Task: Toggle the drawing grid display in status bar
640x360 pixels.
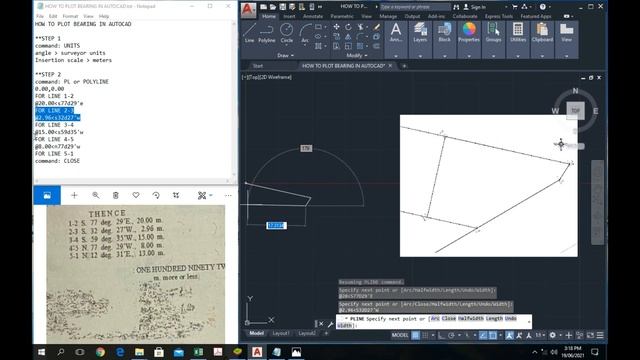Action: tap(415, 335)
